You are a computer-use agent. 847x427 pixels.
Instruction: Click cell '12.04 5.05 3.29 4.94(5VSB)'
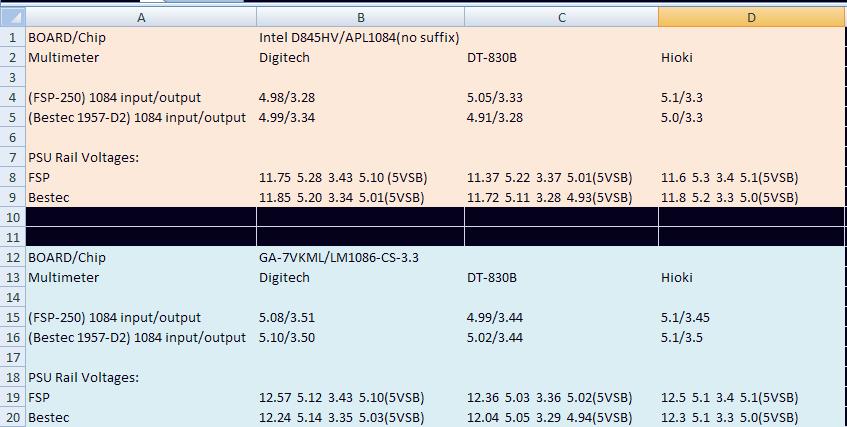point(561,417)
